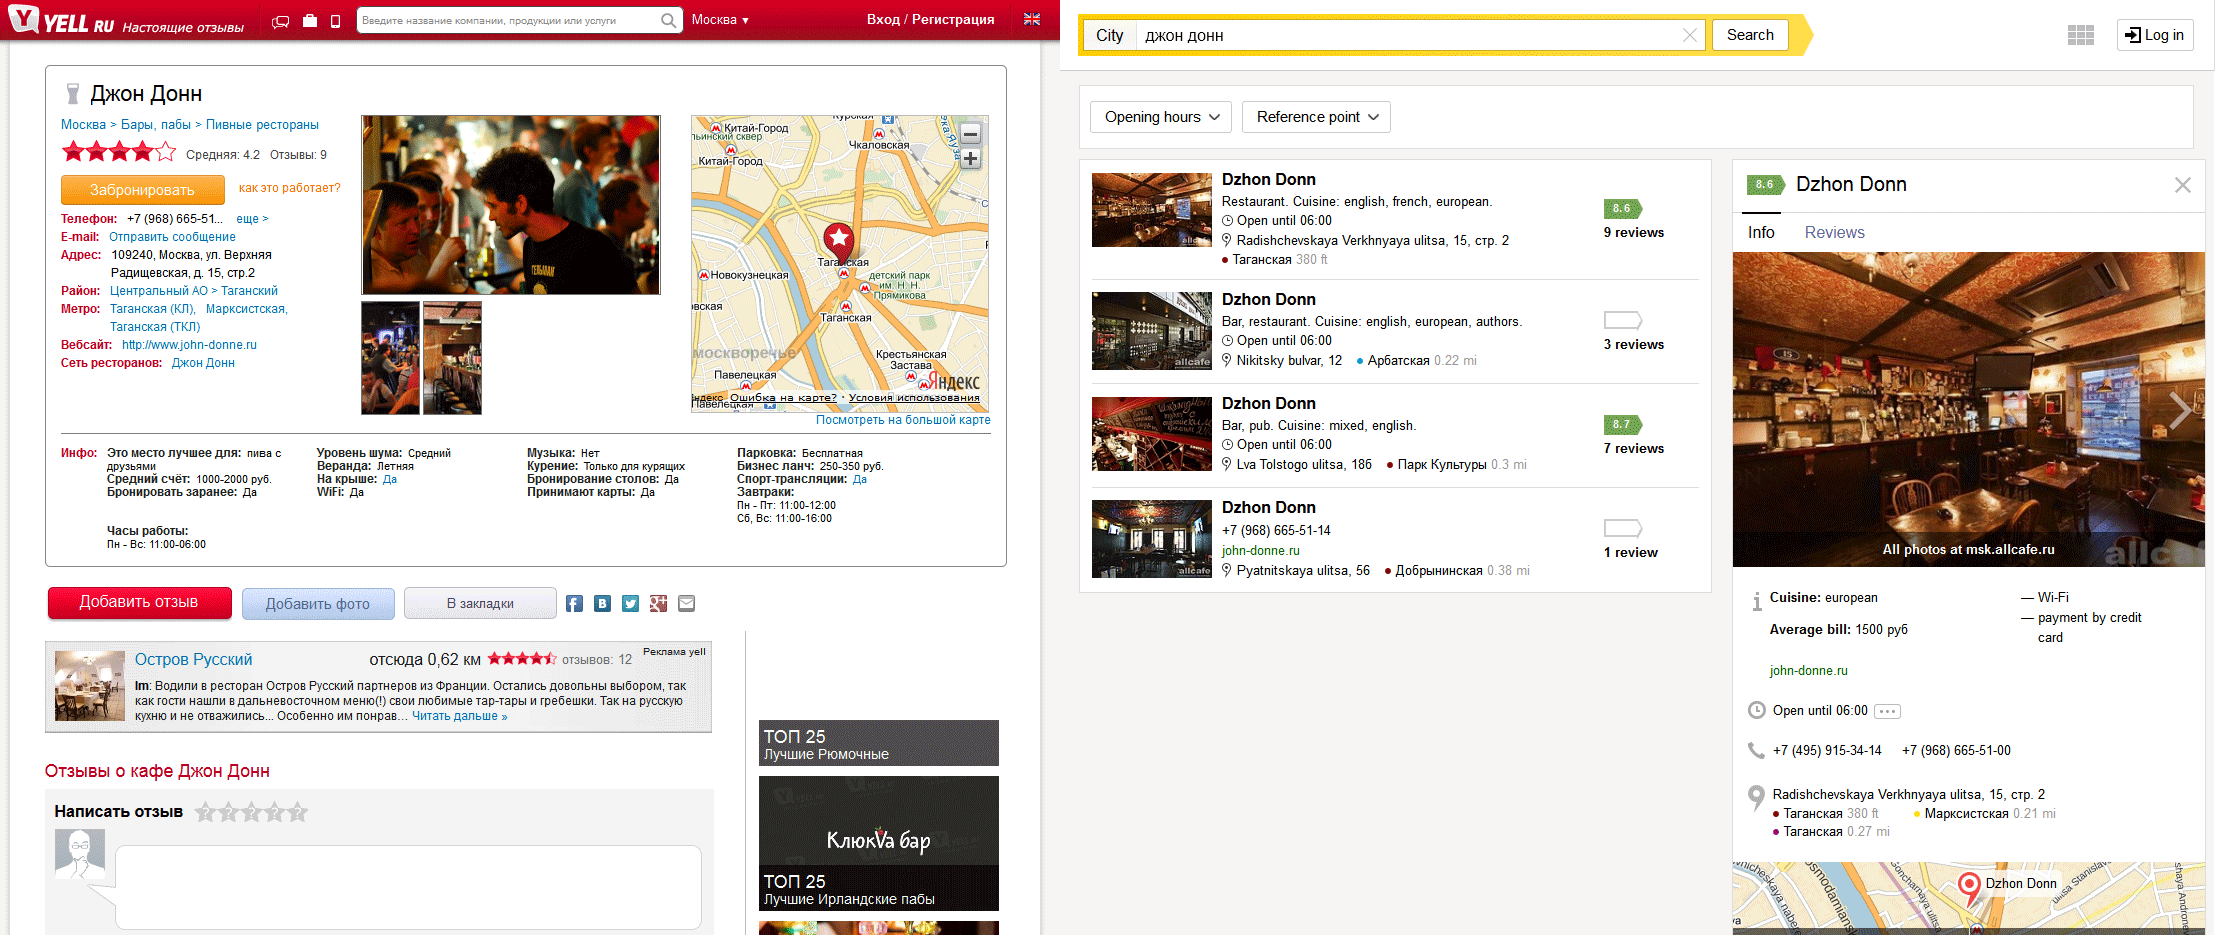Select the first star in Написать отзыв rating
The height and width of the screenshot is (935, 2215).
point(205,812)
